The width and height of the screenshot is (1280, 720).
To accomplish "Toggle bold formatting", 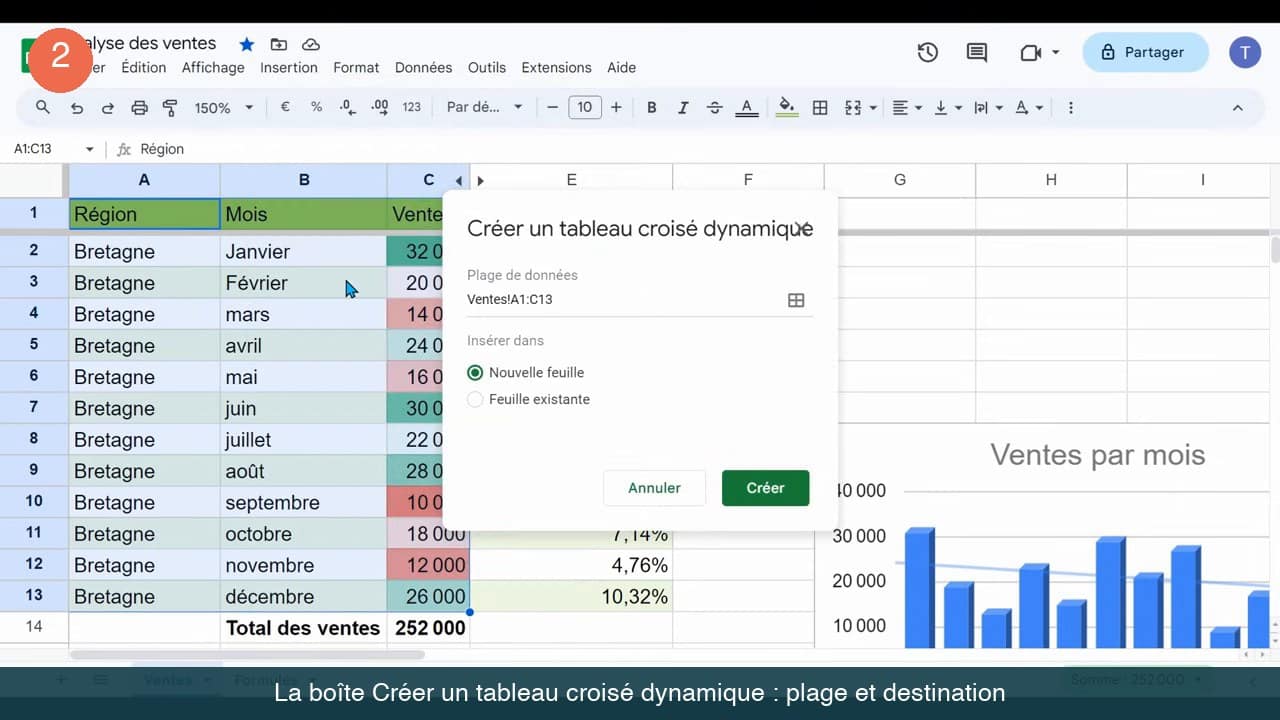I will click(652, 107).
